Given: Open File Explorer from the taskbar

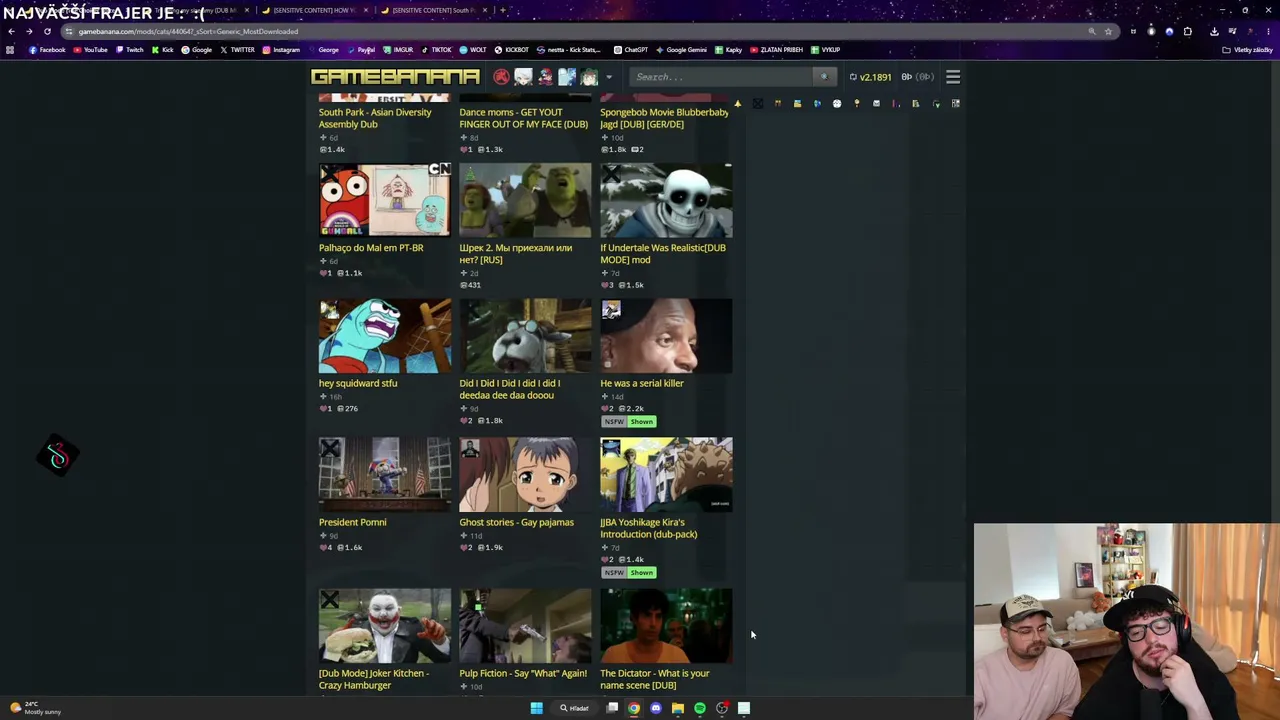Looking at the screenshot, I should [678, 708].
